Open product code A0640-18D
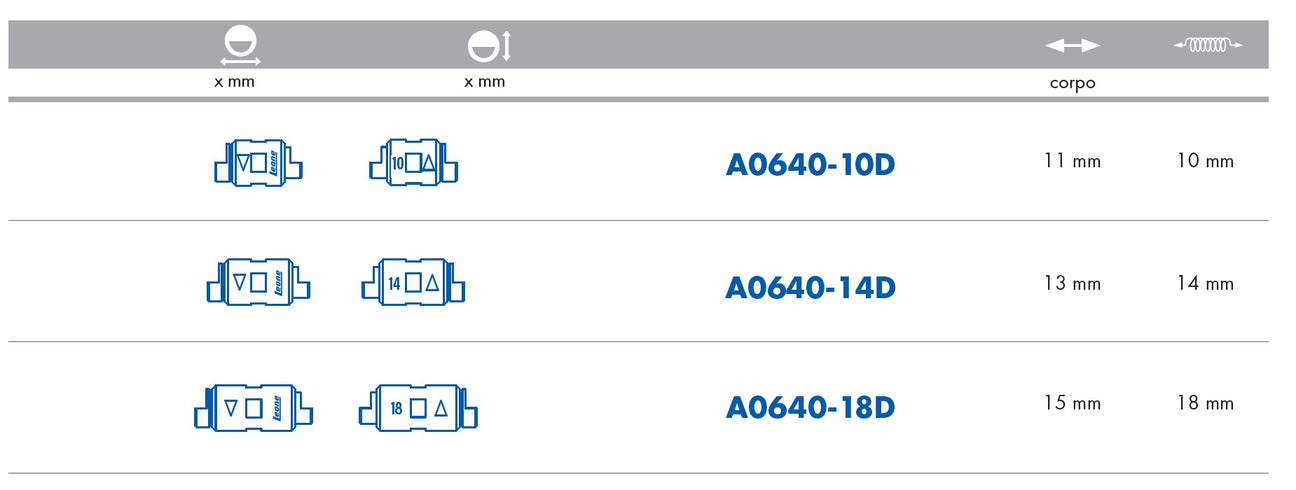Viewport: 1296px width, 490px height. point(810,408)
